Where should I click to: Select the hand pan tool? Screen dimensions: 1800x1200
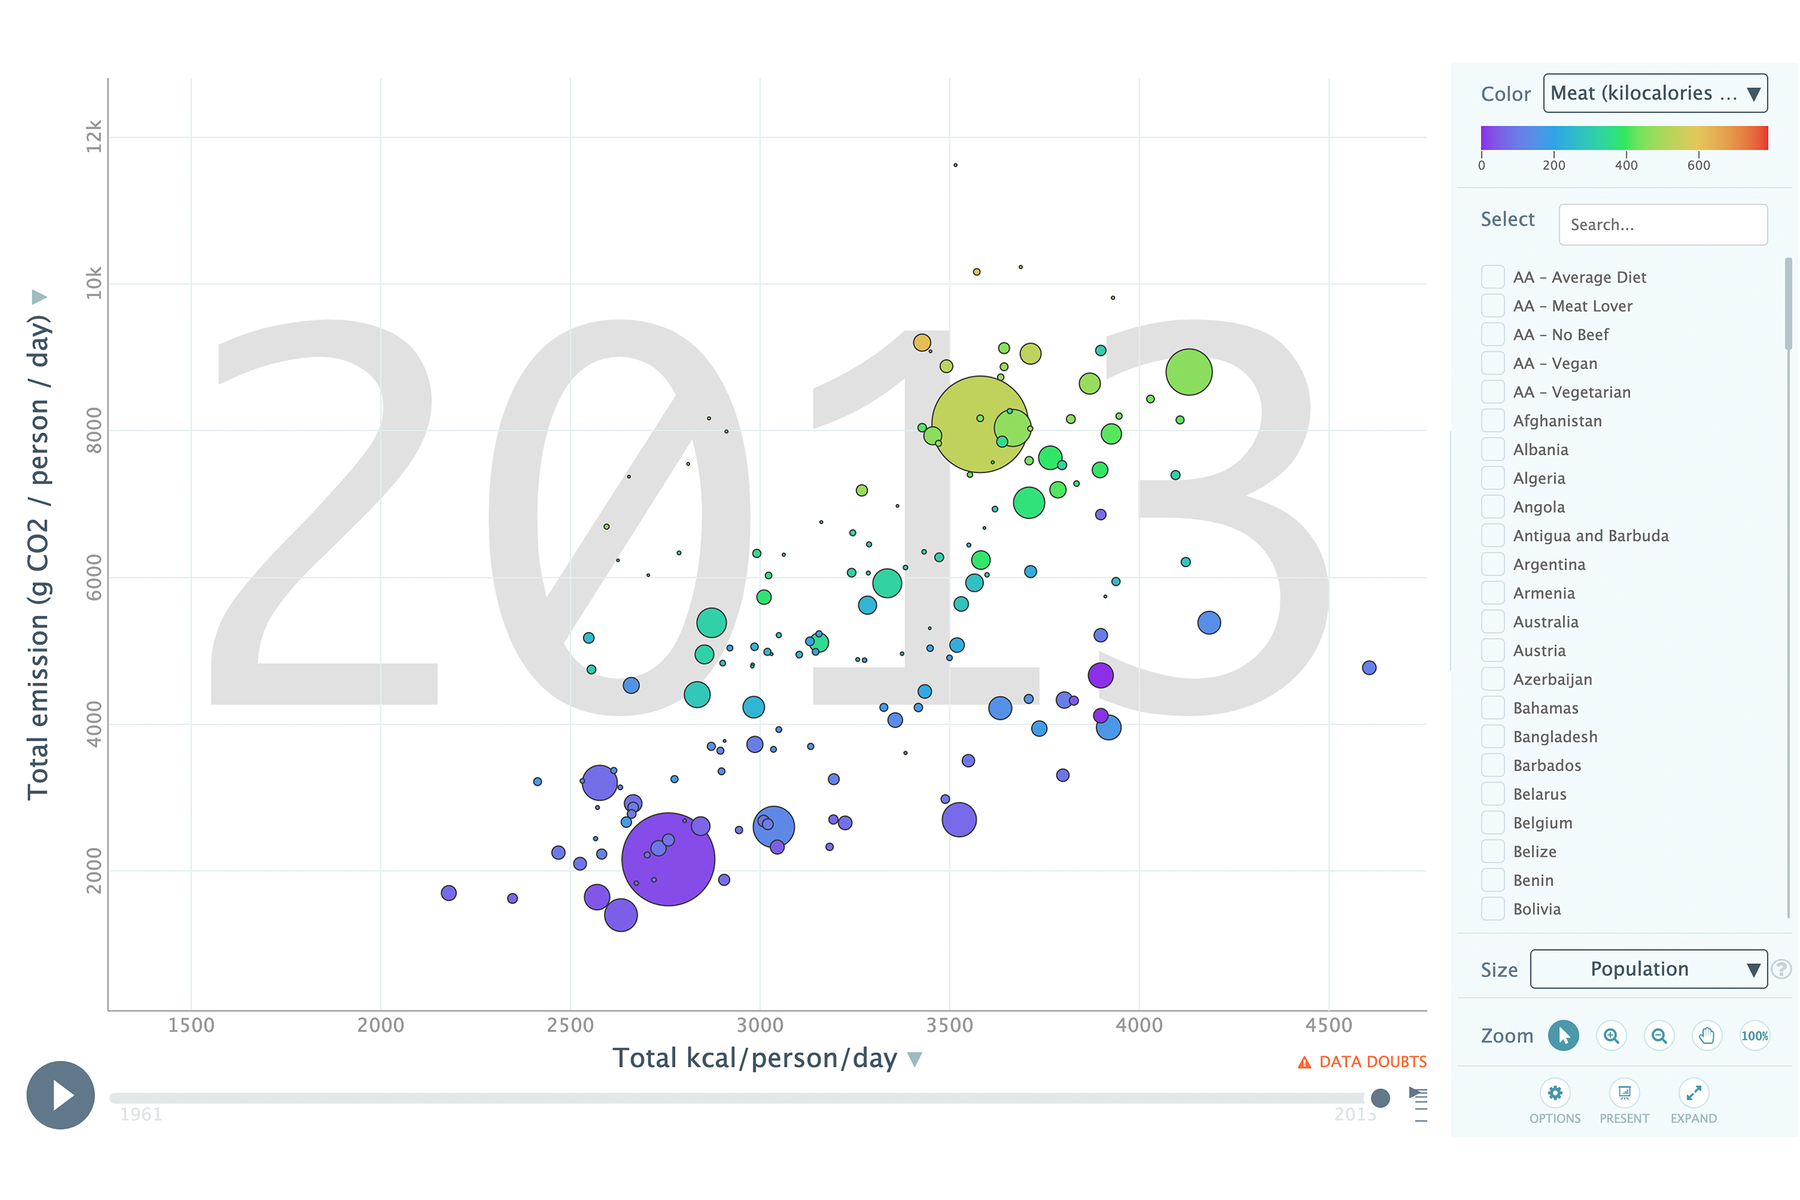pos(1707,1036)
